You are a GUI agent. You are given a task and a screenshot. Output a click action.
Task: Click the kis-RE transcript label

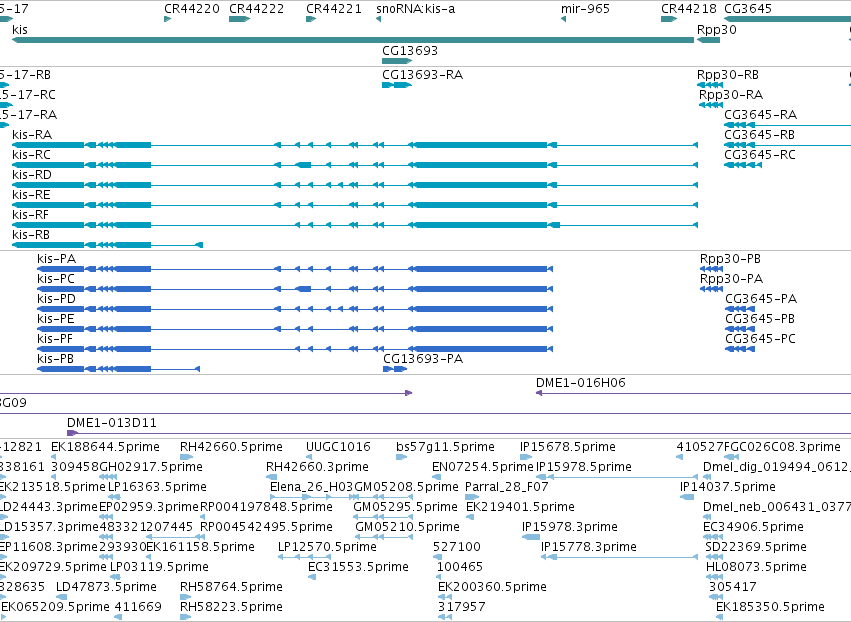pos(31,195)
